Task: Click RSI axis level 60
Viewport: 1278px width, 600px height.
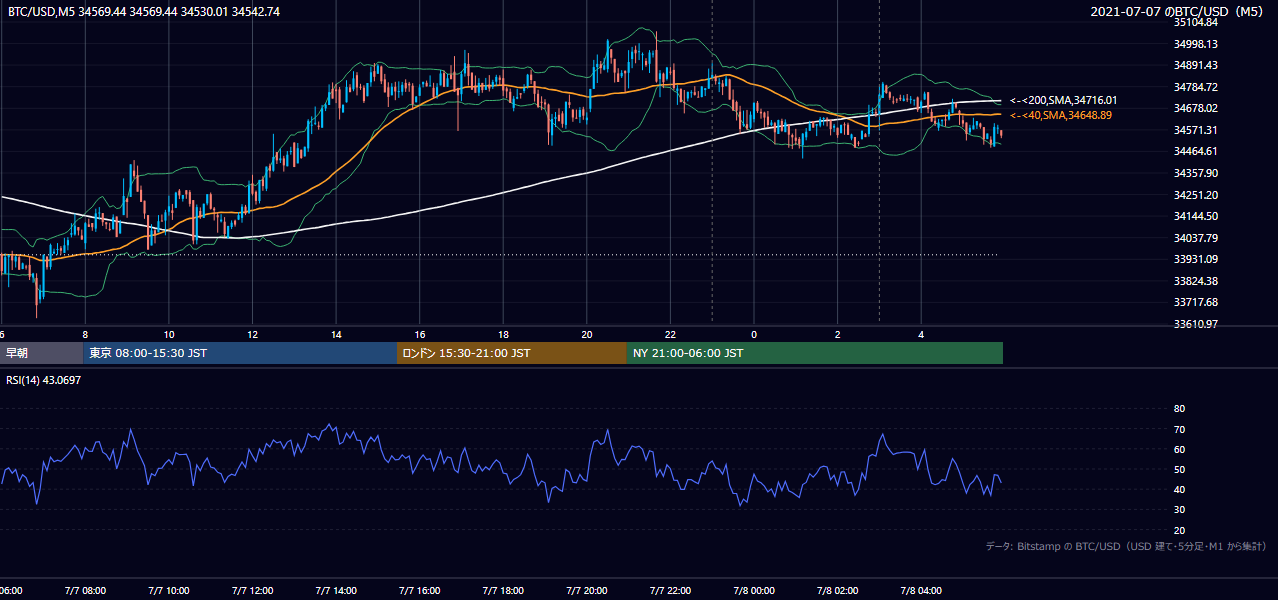Action: pos(1179,449)
